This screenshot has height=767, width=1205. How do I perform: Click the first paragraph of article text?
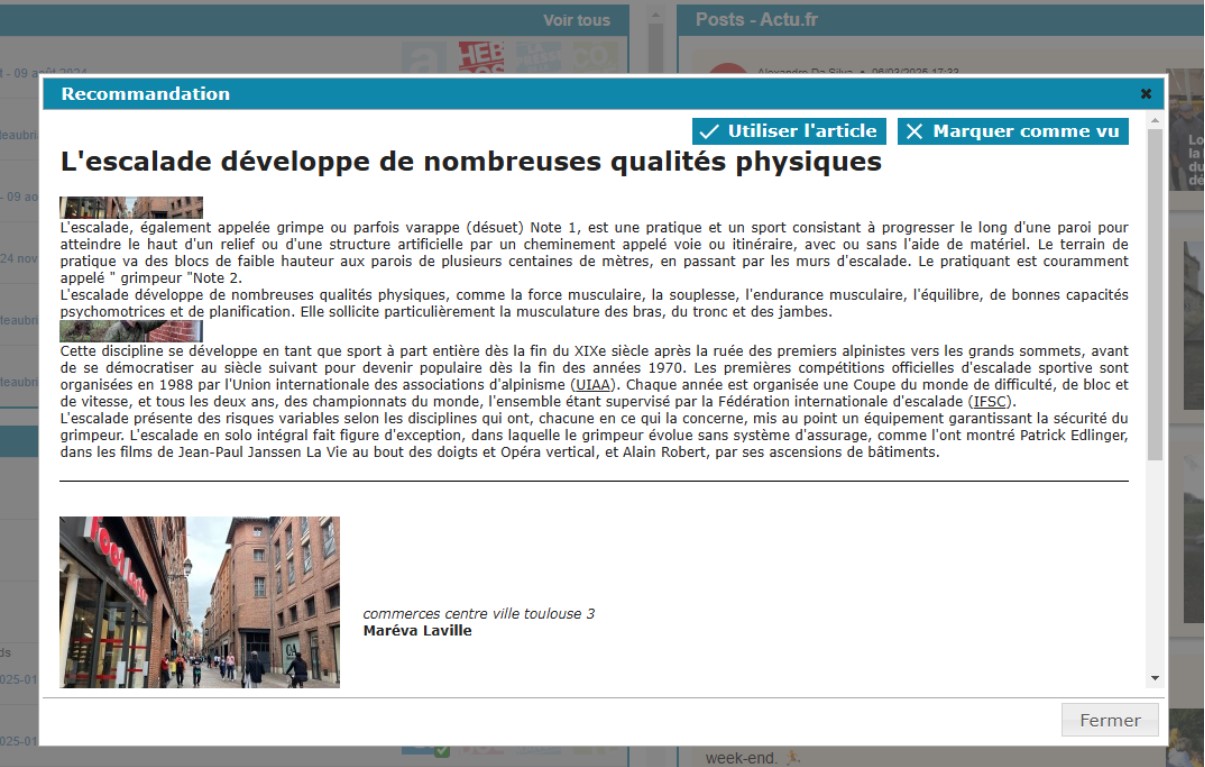(594, 253)
